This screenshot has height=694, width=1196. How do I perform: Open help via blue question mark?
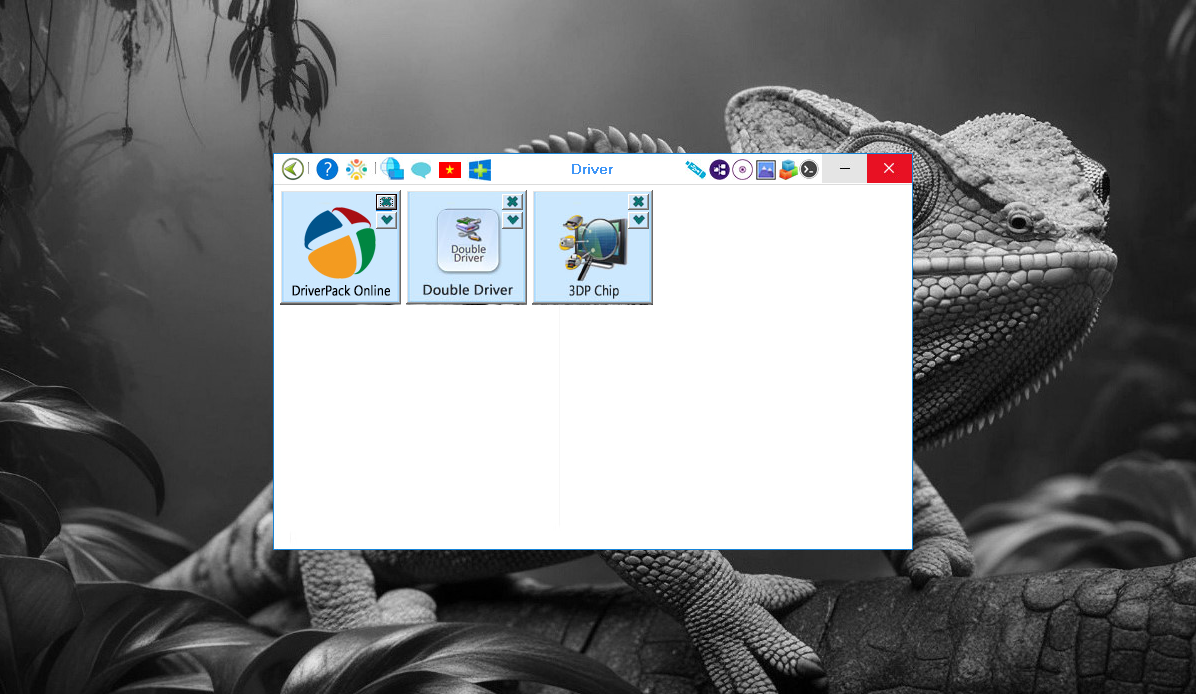[x=327, y=169]
